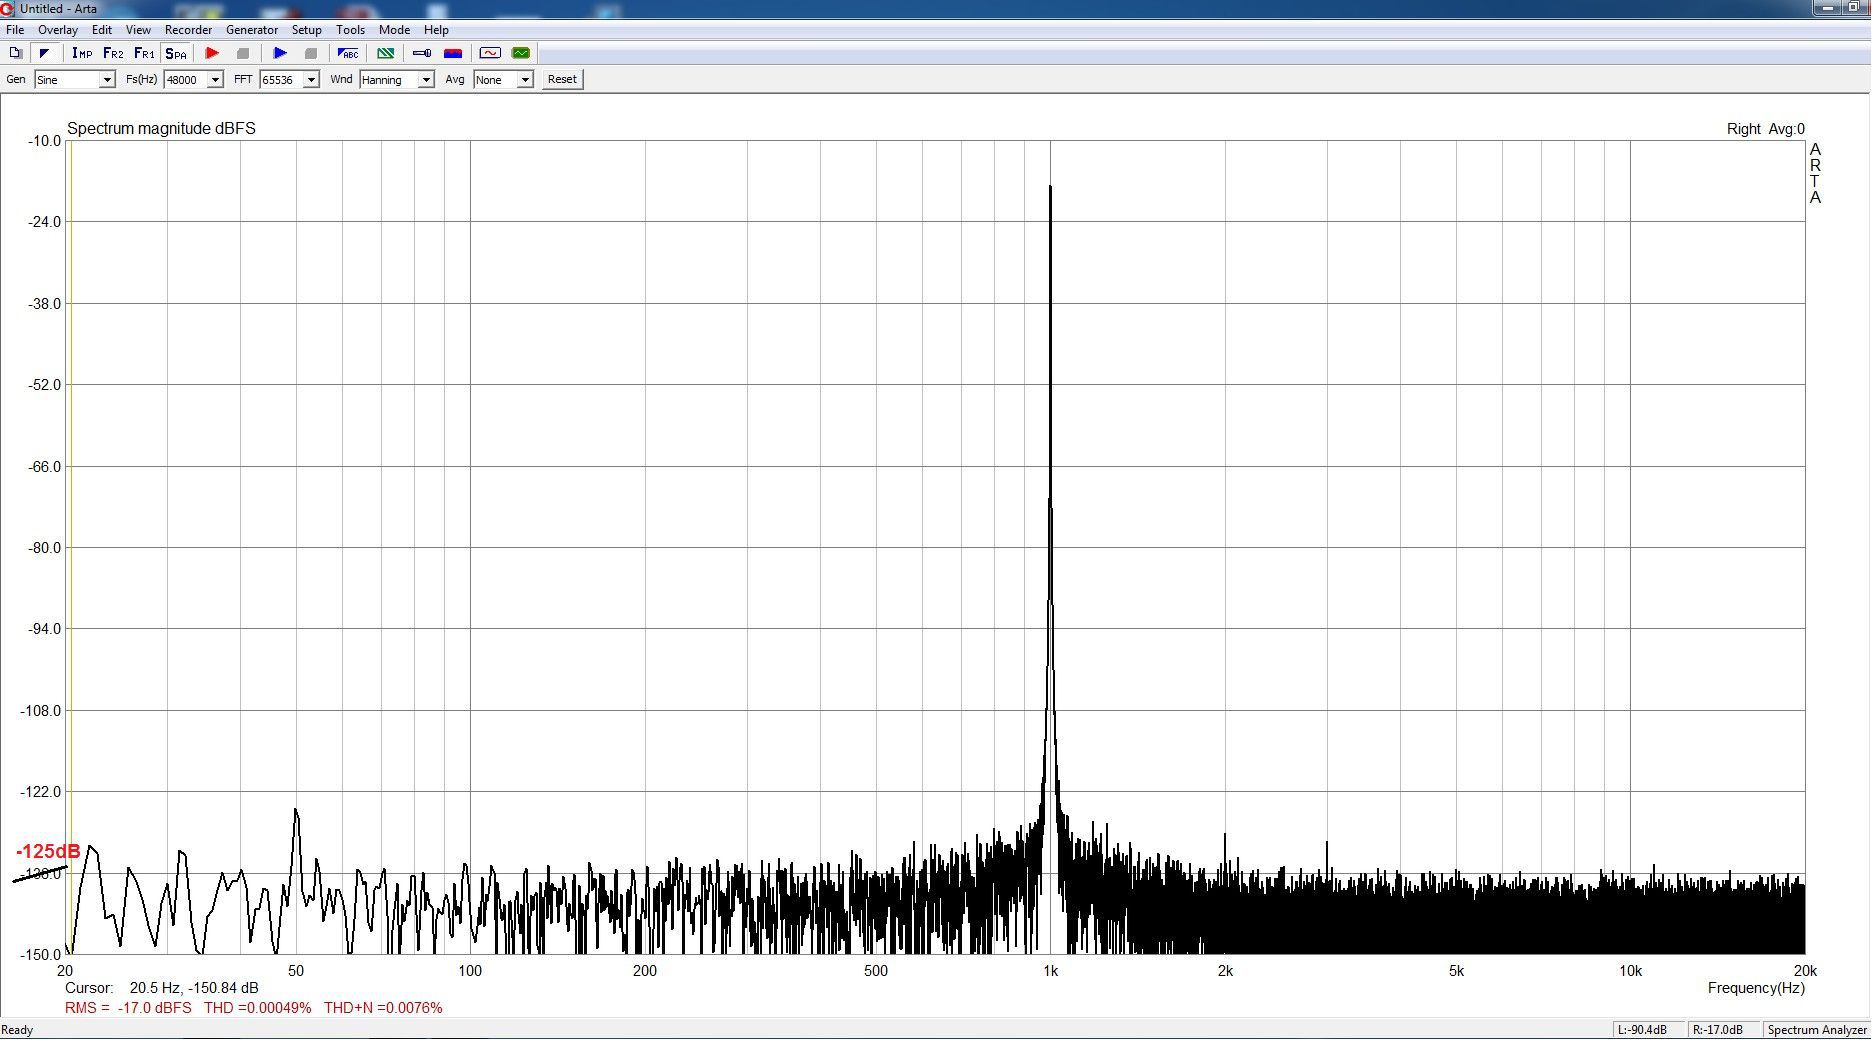This screenshot has height=1040, width=1872.
Task: Click the ABC text annotation icon
Action: [x=348, y=53]
